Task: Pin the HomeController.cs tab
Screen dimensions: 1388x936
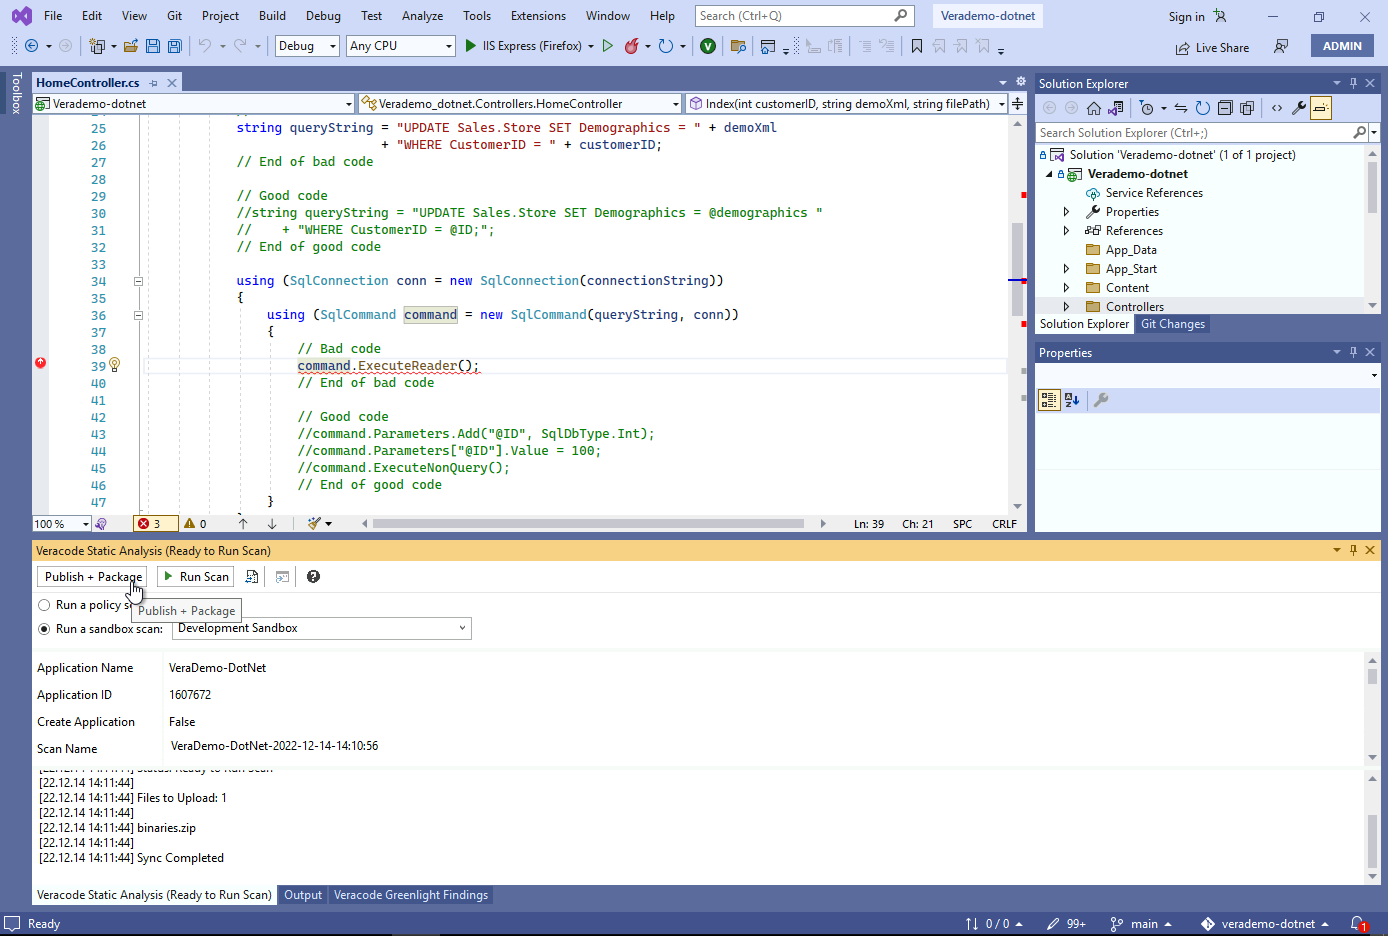Action: tap(154, 83)
